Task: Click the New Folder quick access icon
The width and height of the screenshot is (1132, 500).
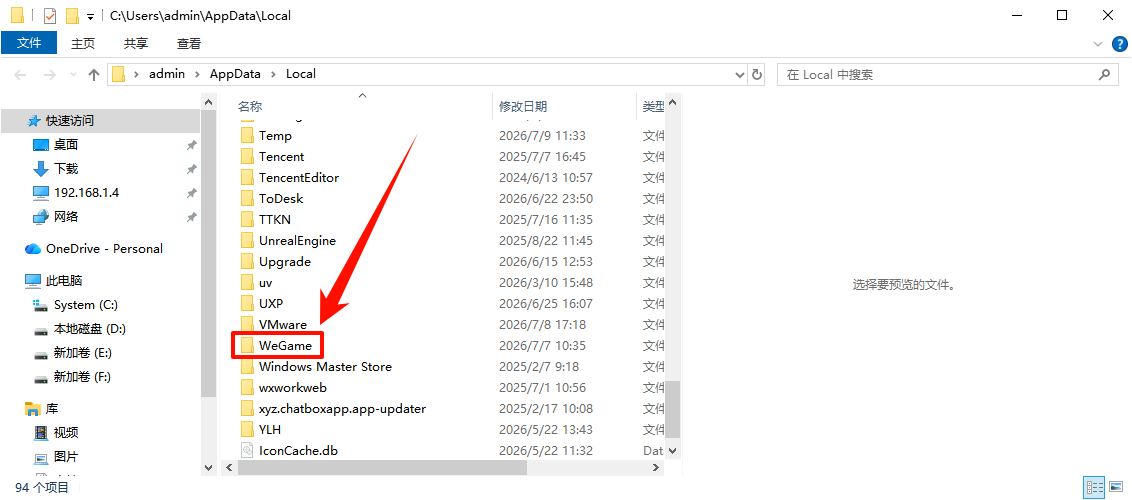Action: 71,15
